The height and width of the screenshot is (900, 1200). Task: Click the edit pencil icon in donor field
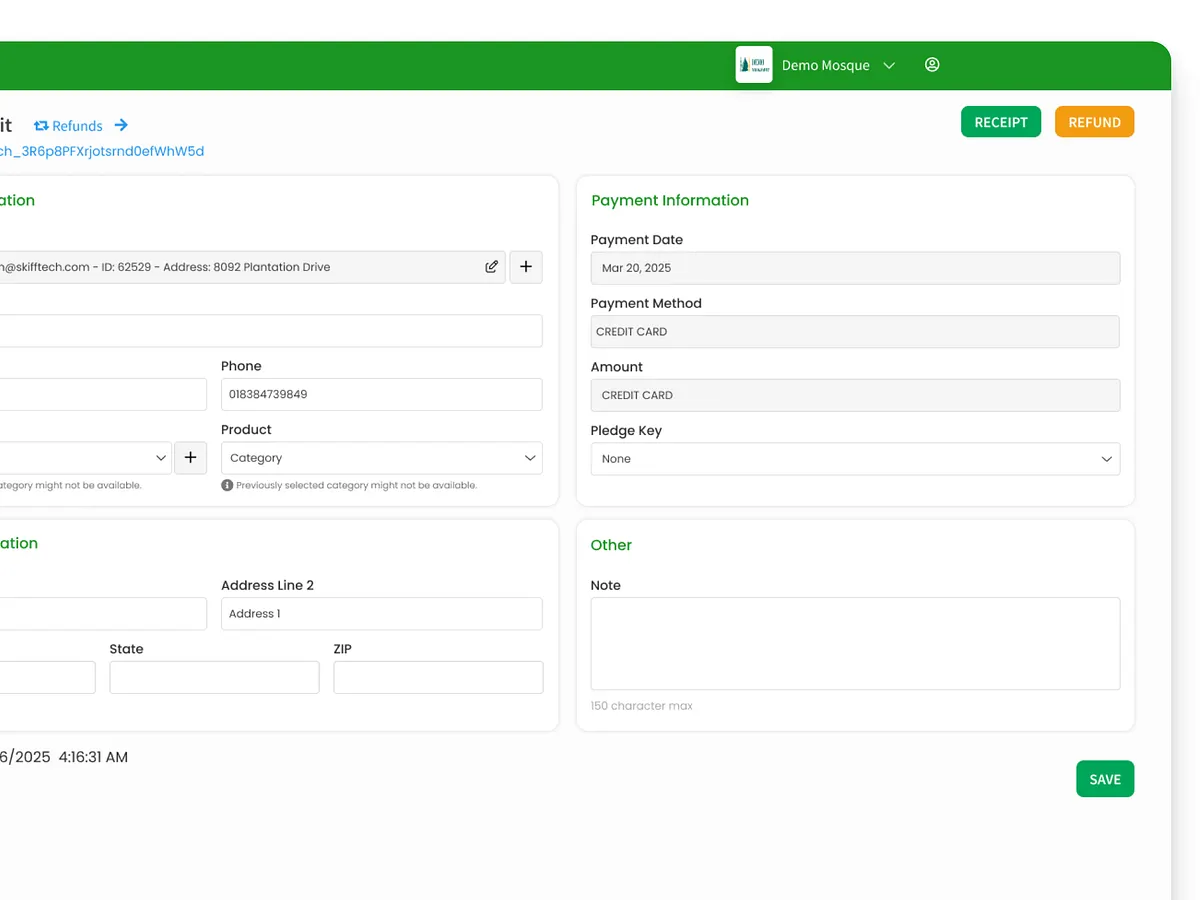point(491,267)
